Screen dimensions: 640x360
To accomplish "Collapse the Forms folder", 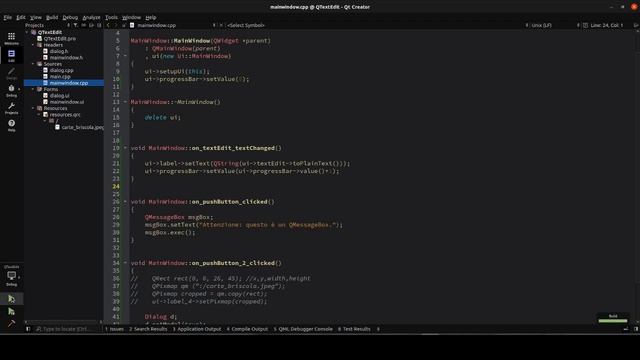I will [x=33, y=89].
